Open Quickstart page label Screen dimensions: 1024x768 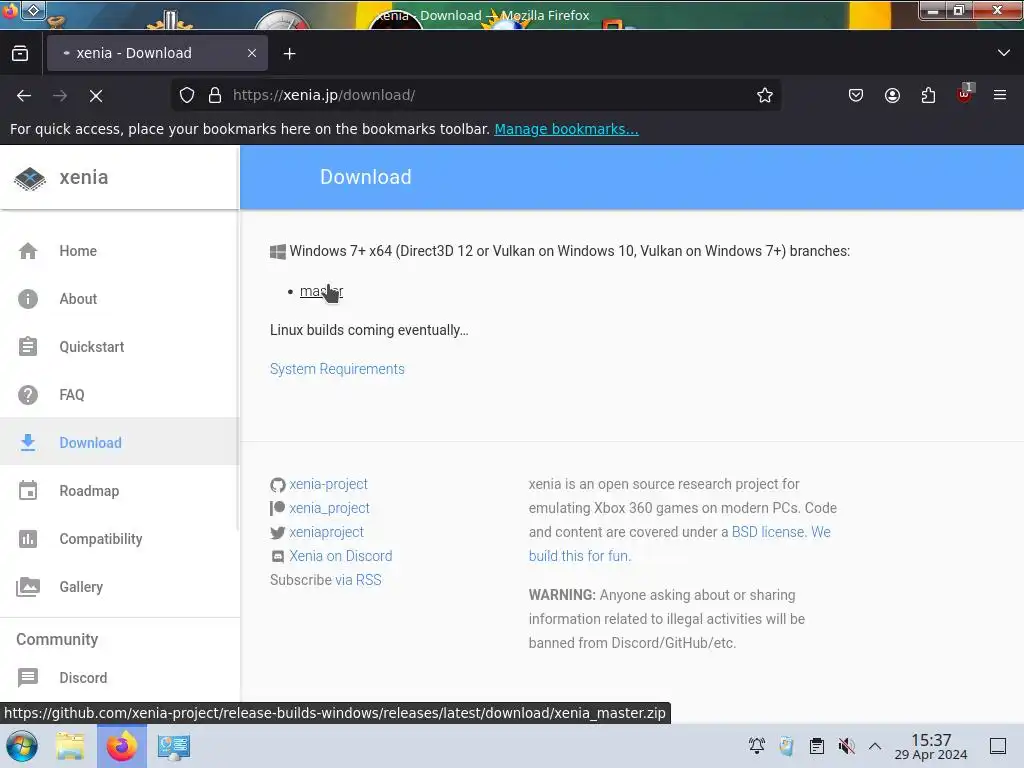(x=91, y=347)
